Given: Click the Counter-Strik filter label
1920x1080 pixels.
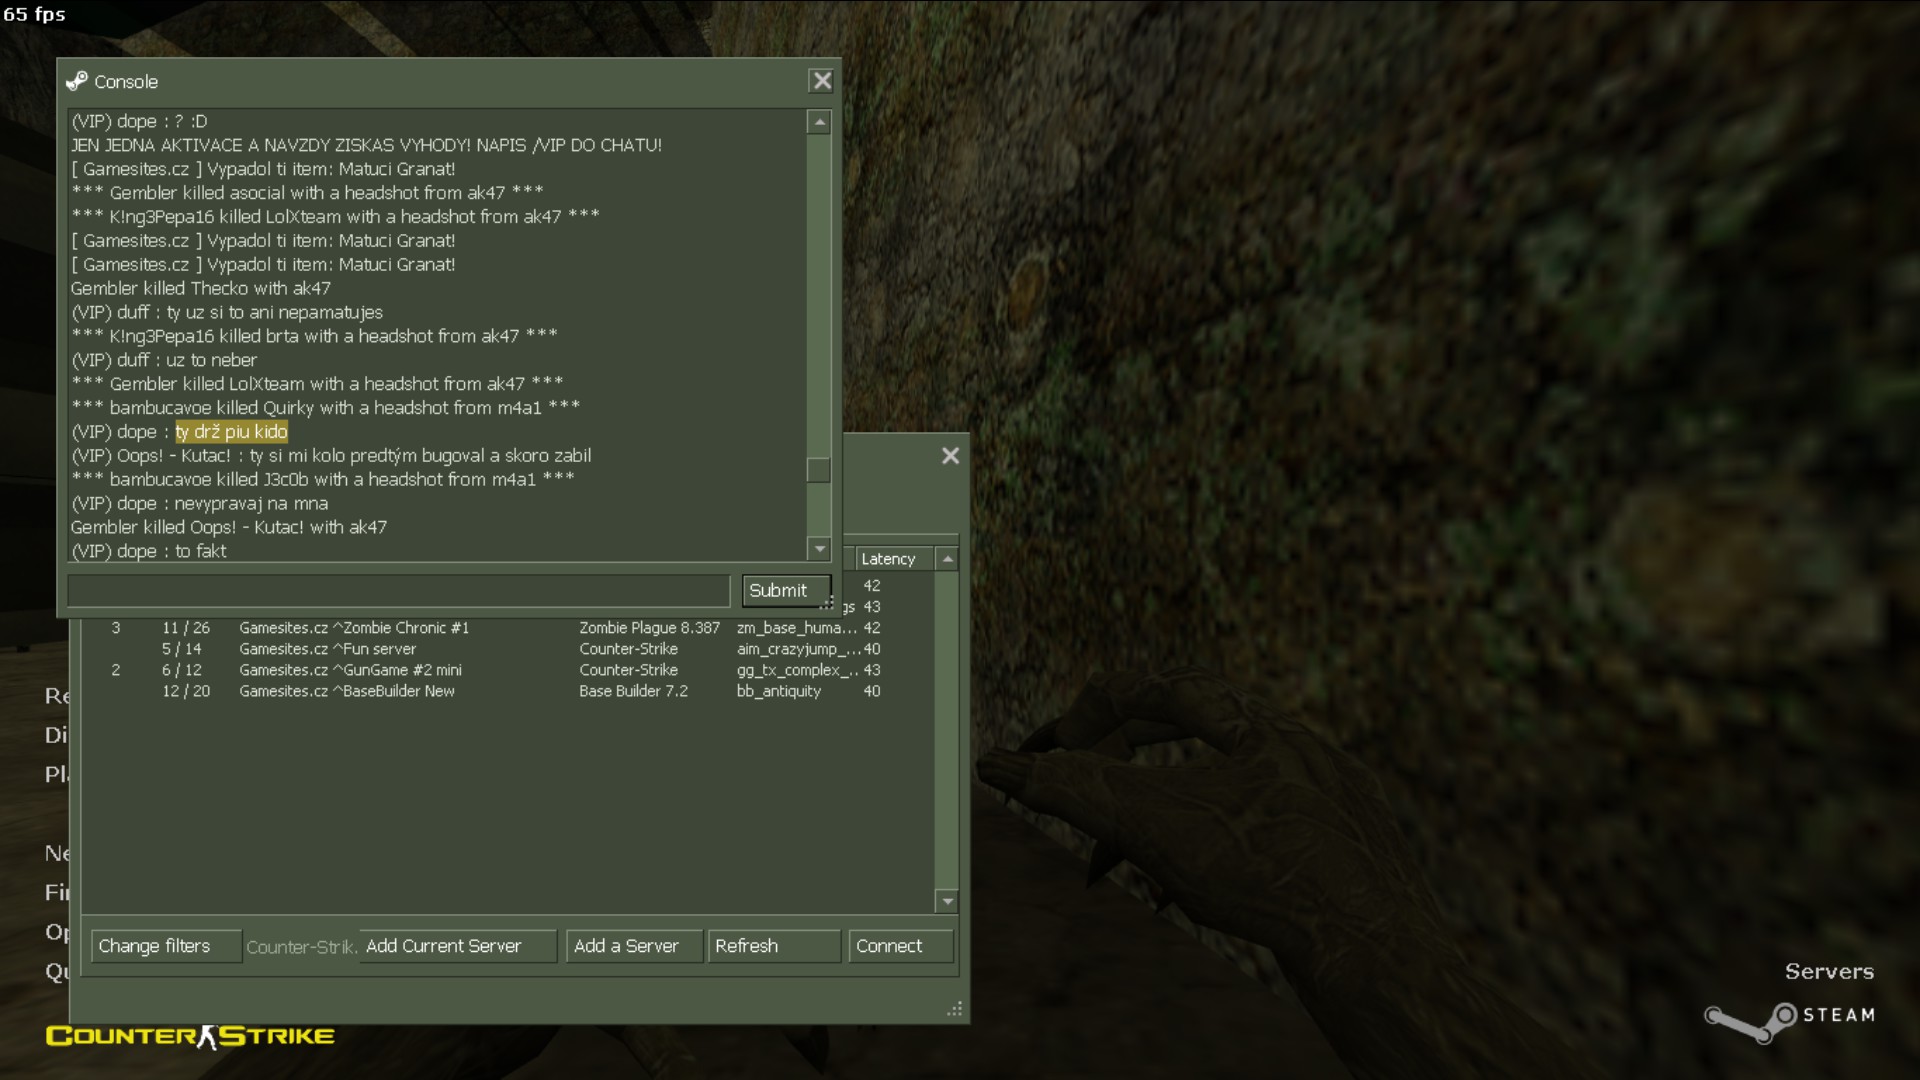Looking at the screenshot, I should [301, 947].
